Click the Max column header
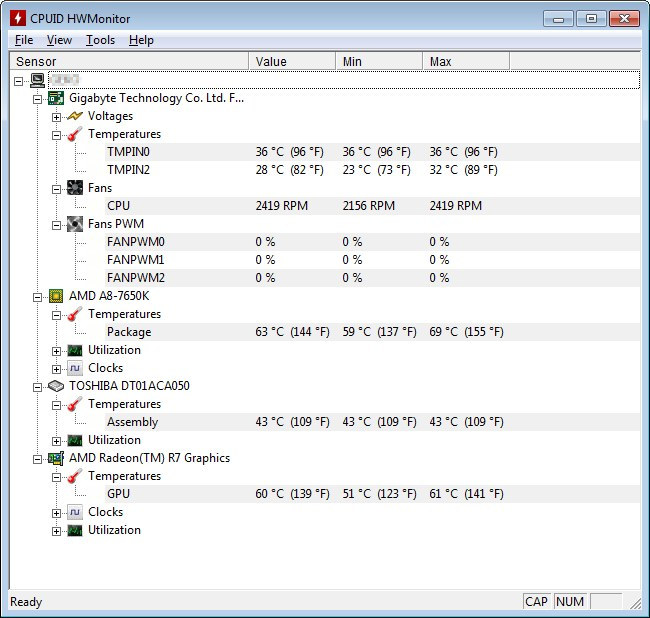The height and width of the screenshot is (618, 650). click(466, 61)
